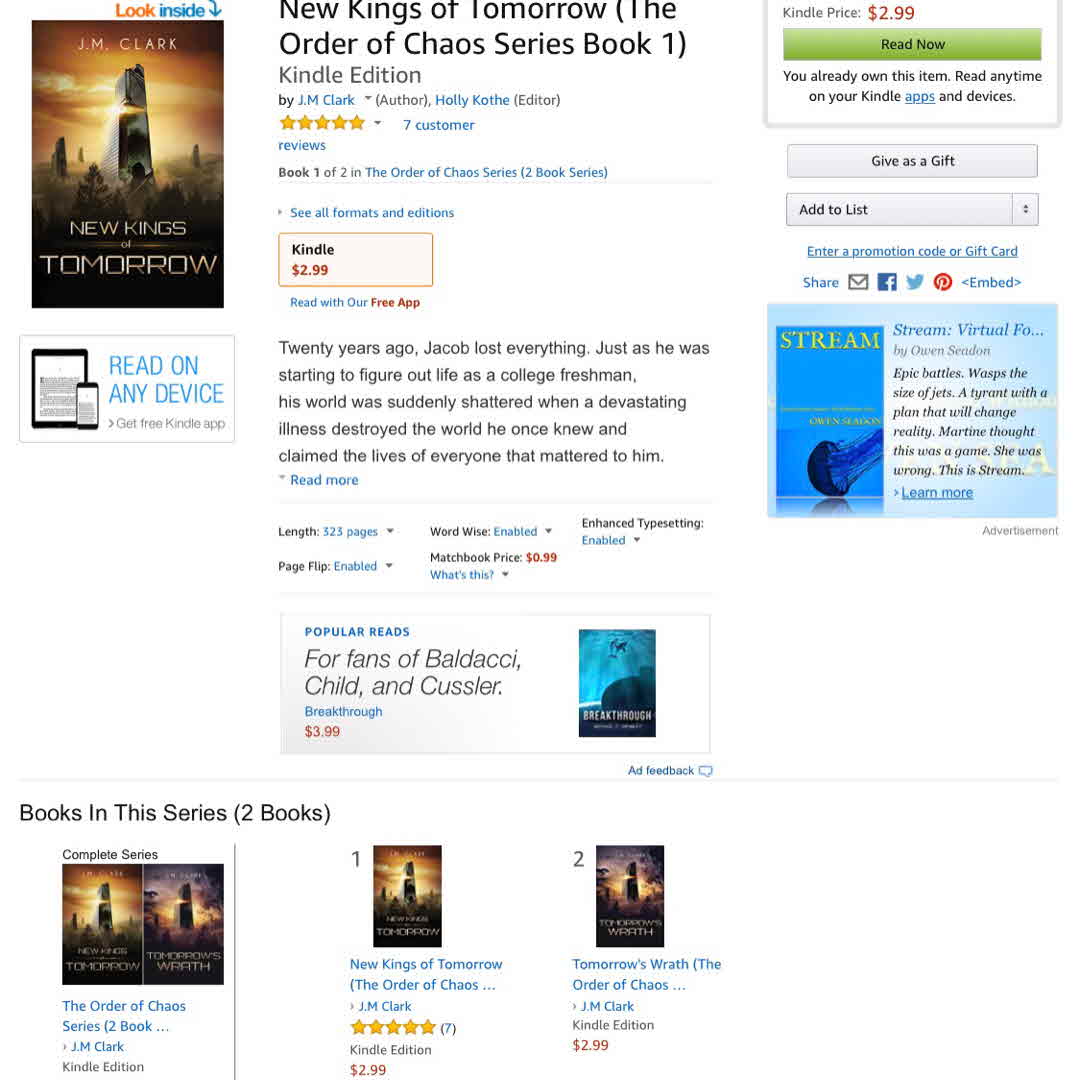Click Look inside arrow above book cover
1080x1080 pixels.
click(x=215, y=9)
